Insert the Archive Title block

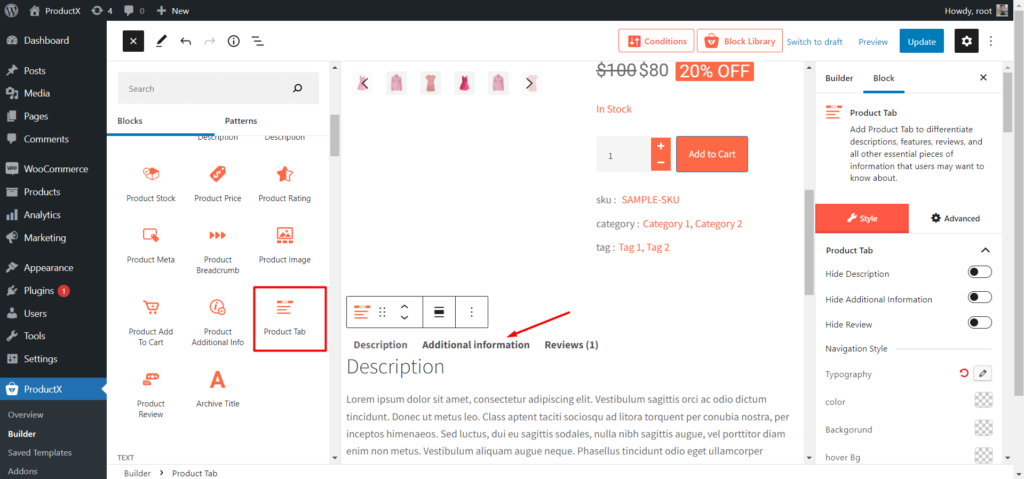coord(217,389)
